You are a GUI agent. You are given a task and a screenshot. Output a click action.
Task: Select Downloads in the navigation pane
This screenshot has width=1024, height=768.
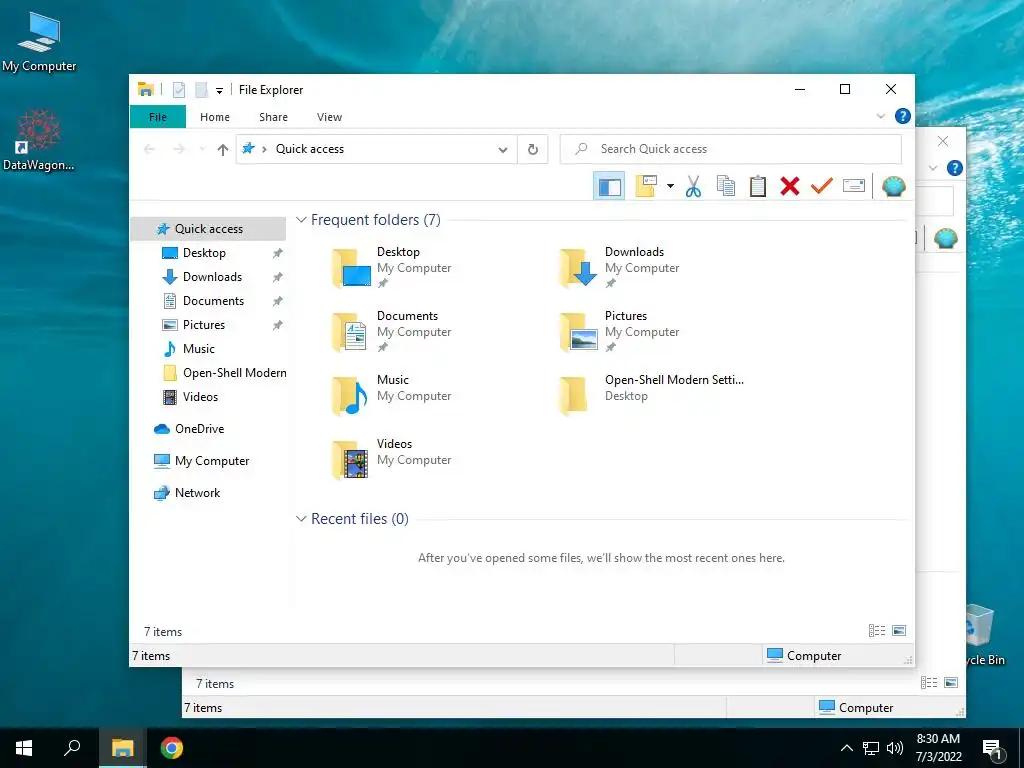212,277
